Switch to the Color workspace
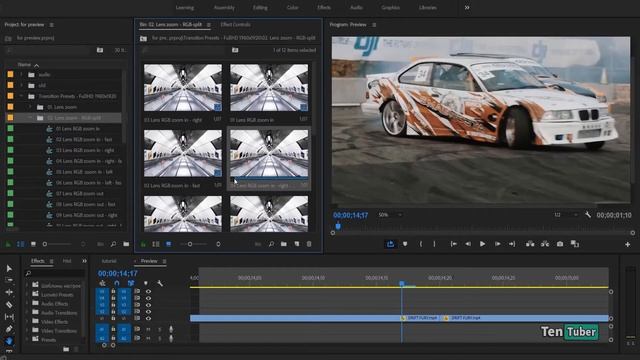 click(x=292, y=7)
